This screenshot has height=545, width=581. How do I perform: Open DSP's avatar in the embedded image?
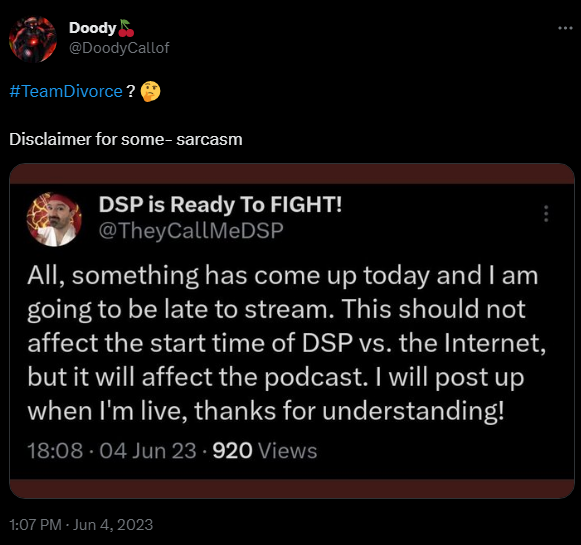[54, 219]
